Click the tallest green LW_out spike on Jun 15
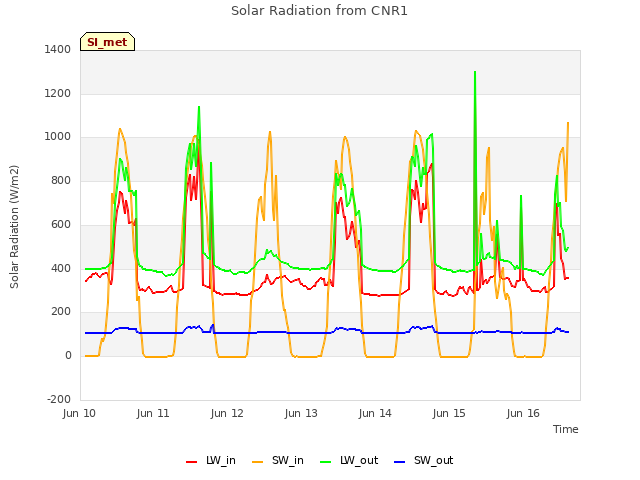 click(x=475, y=73)
